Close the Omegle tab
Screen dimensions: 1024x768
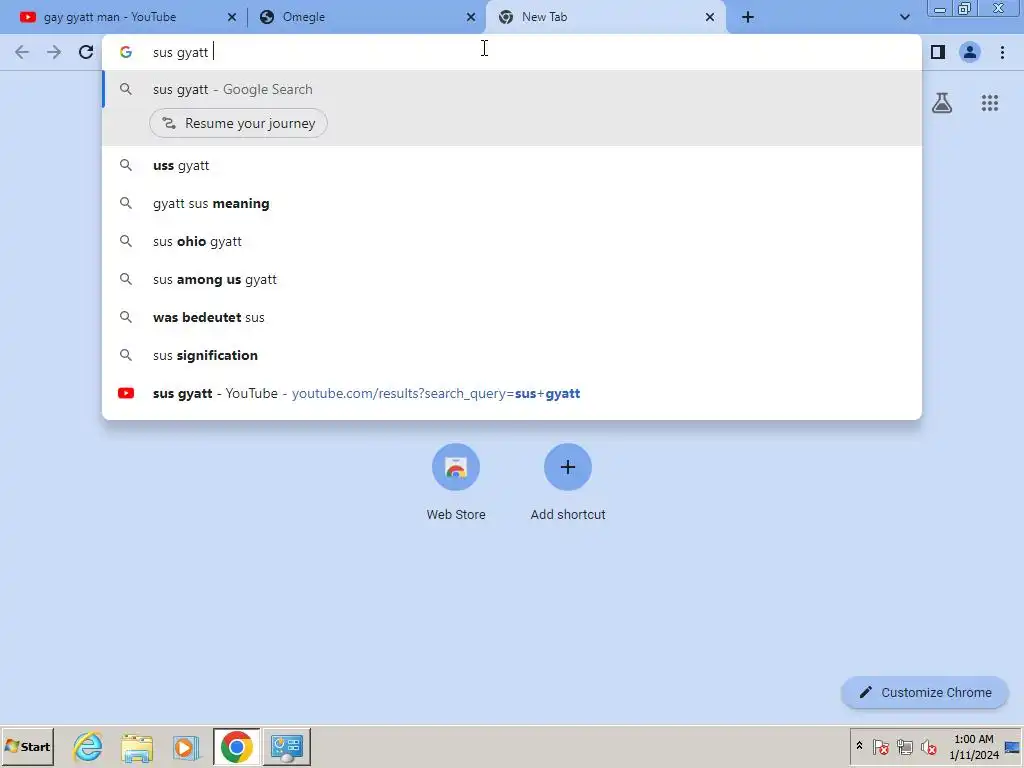coord(471,18)
